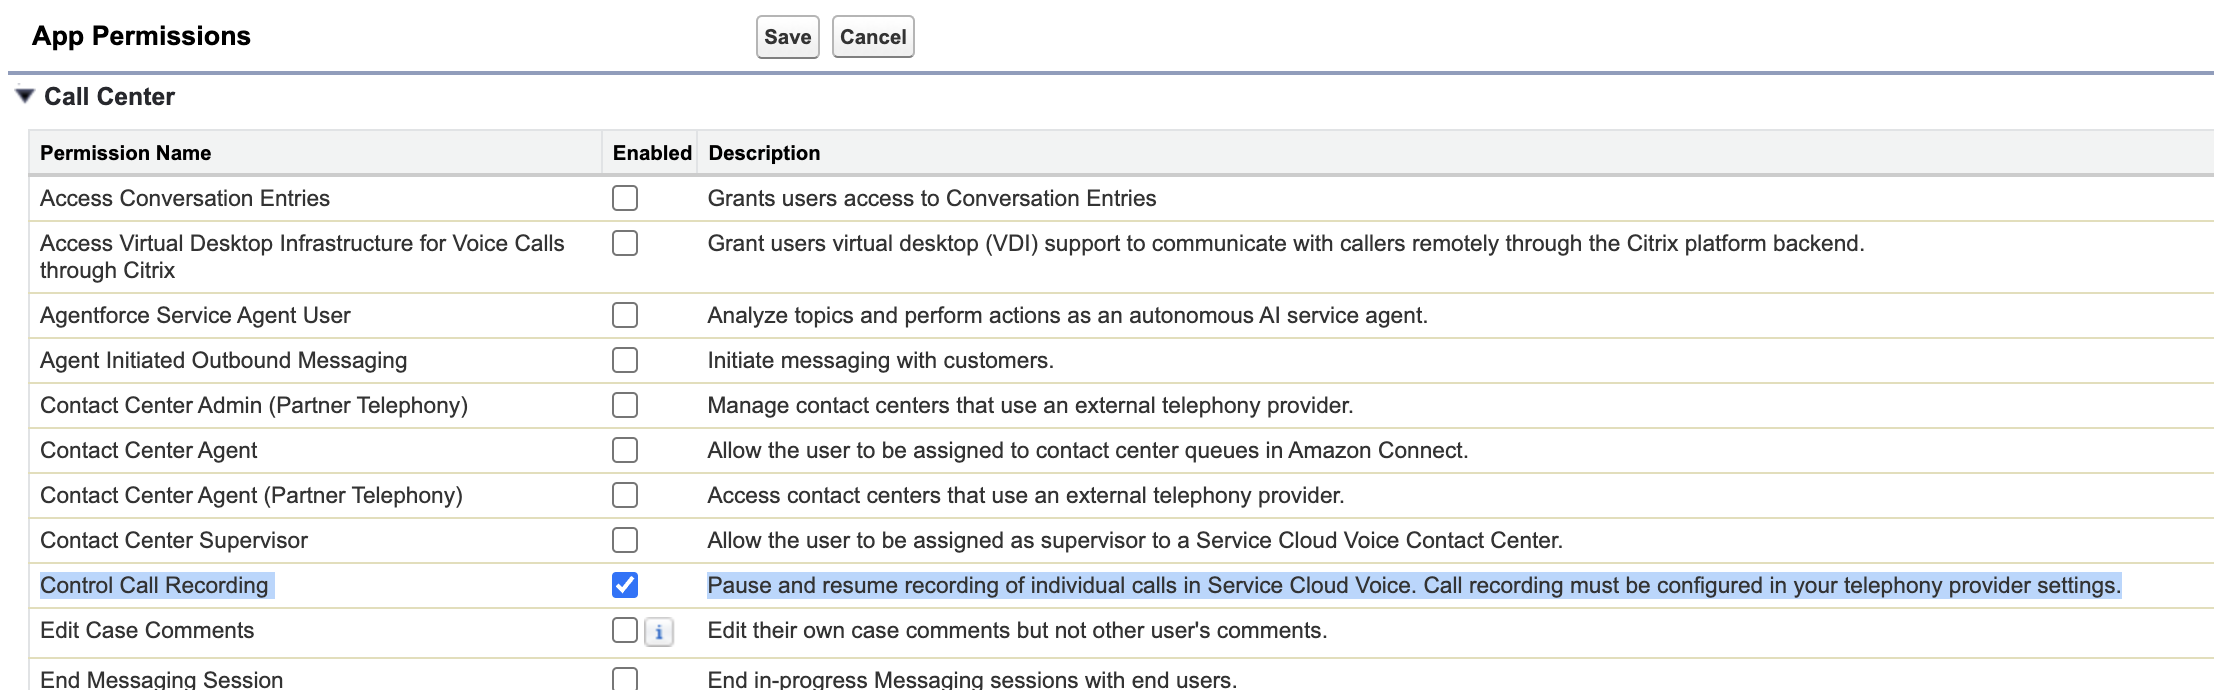This screenshot has height=690, width=2214.
Task: Click the Permission Name column header
Action: coord(125,153)
